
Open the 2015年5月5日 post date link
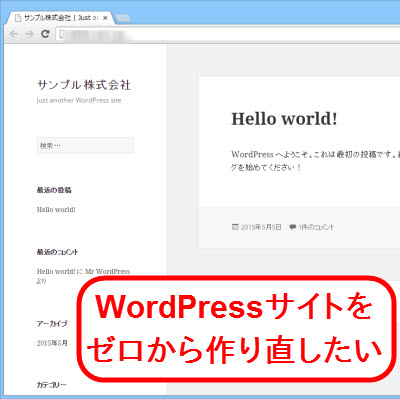pyautogui.click(x=261, y=227)
